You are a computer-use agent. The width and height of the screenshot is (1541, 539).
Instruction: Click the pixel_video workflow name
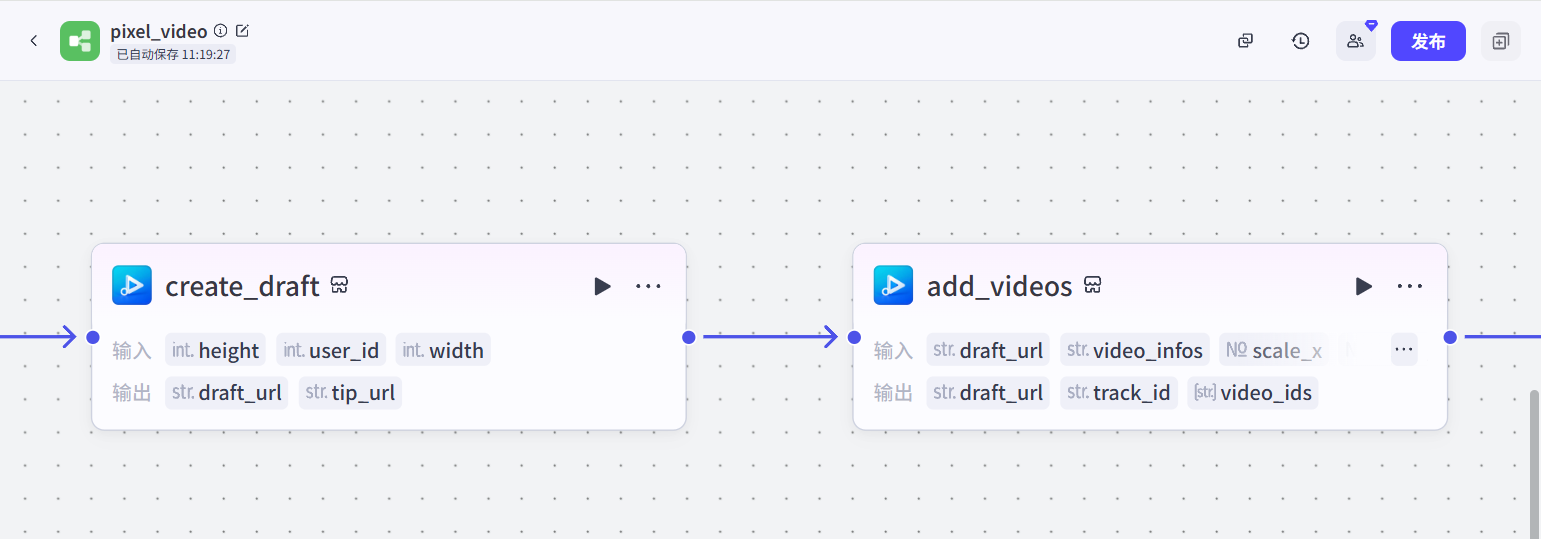coord(159,31)
